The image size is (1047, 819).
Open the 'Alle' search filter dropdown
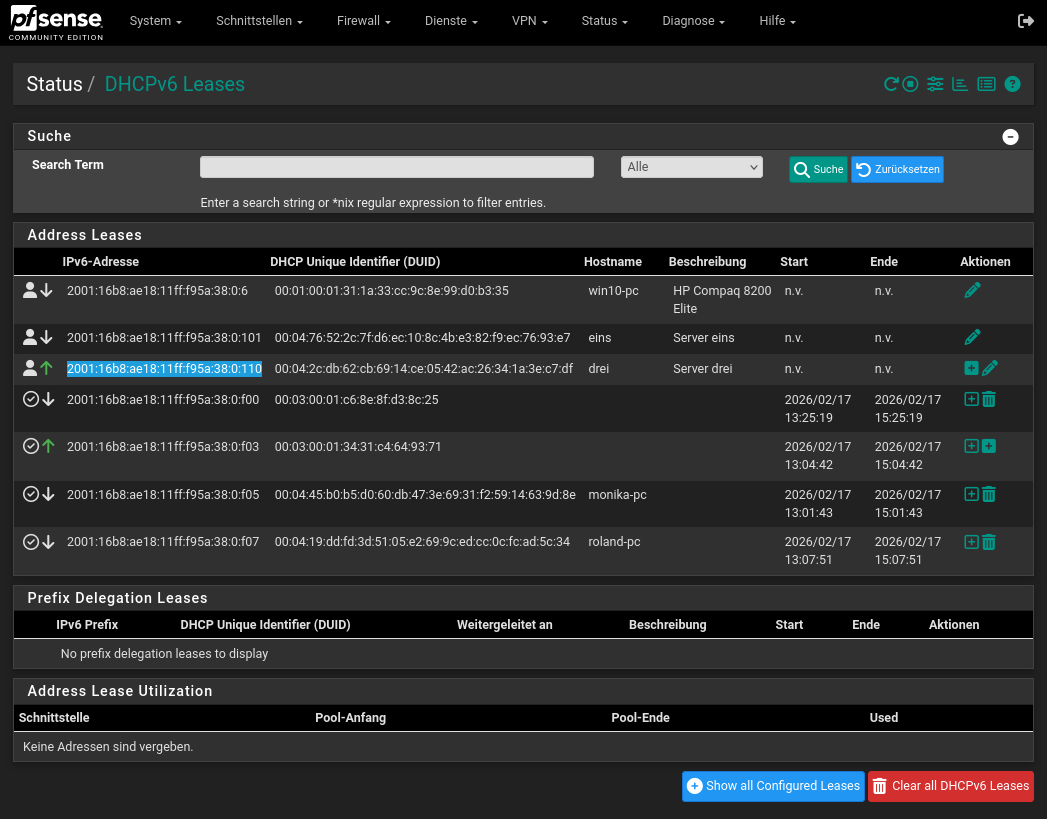692,167
